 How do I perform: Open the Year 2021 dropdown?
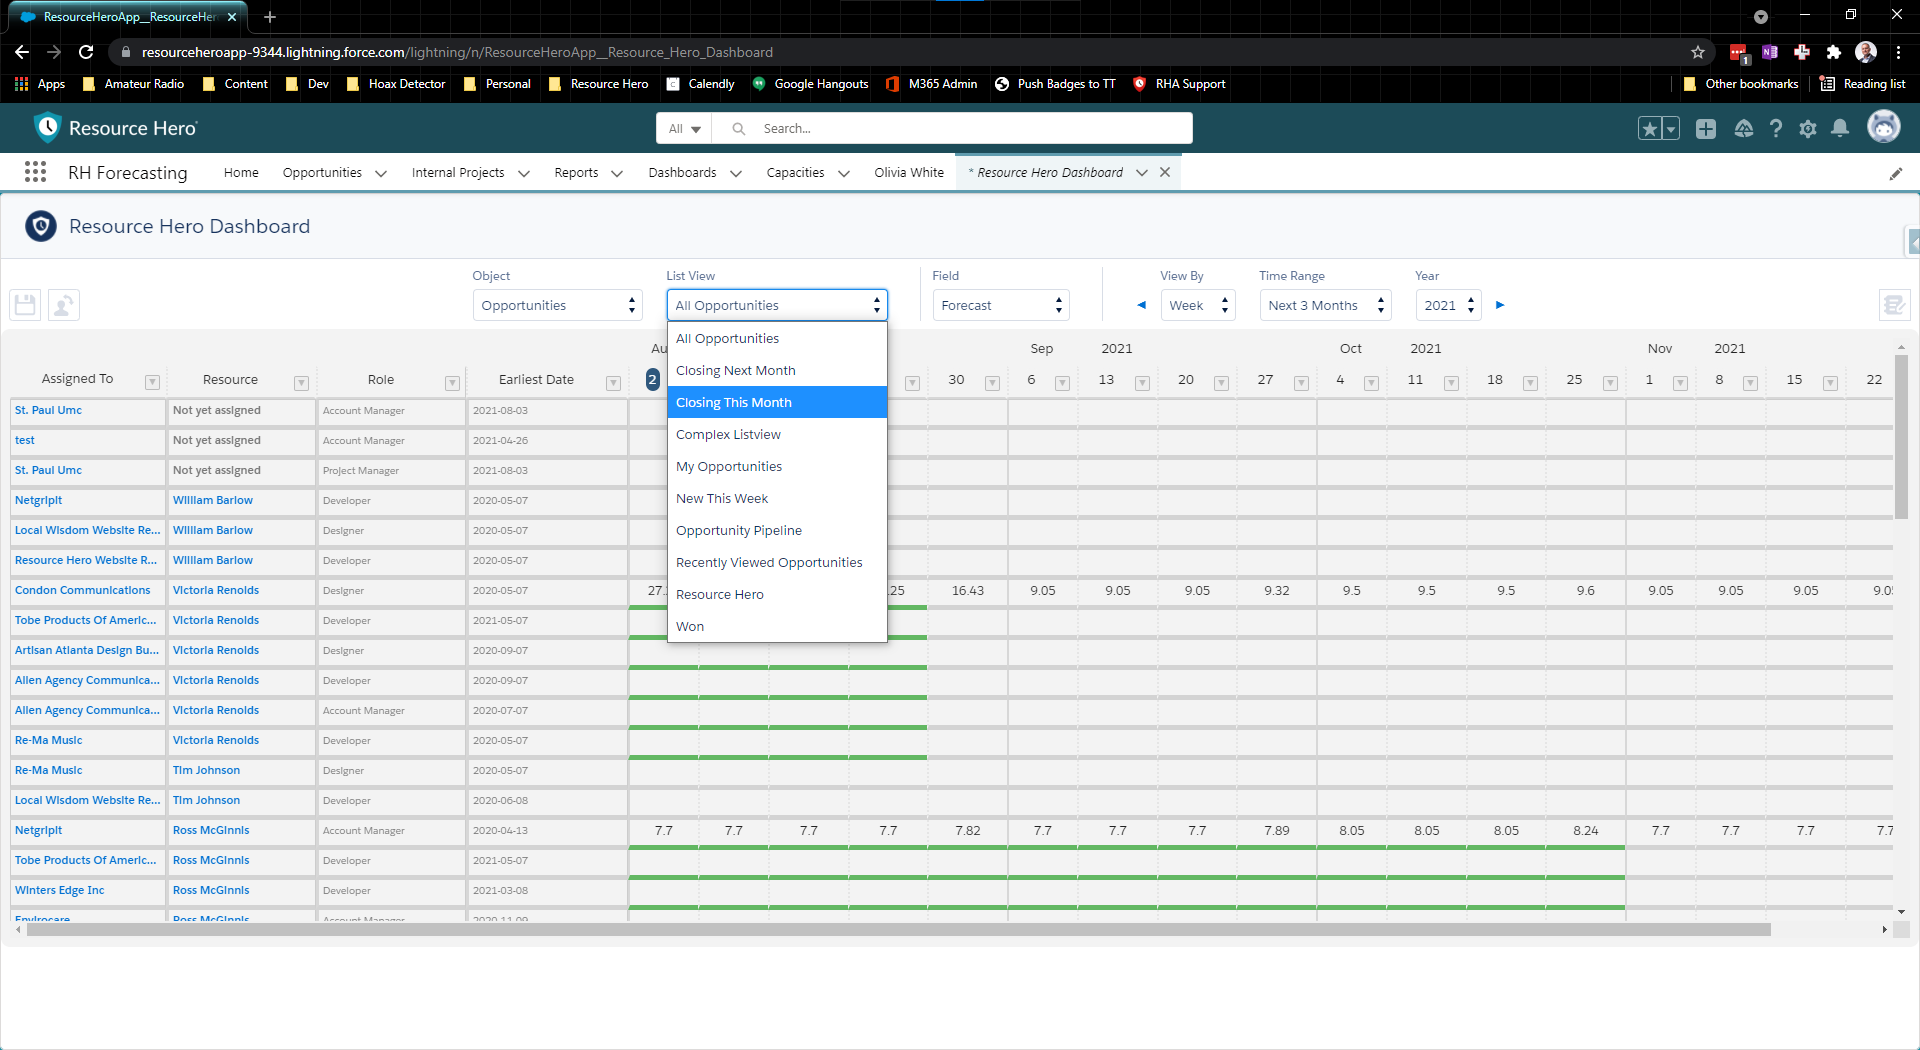(1448, 305)
